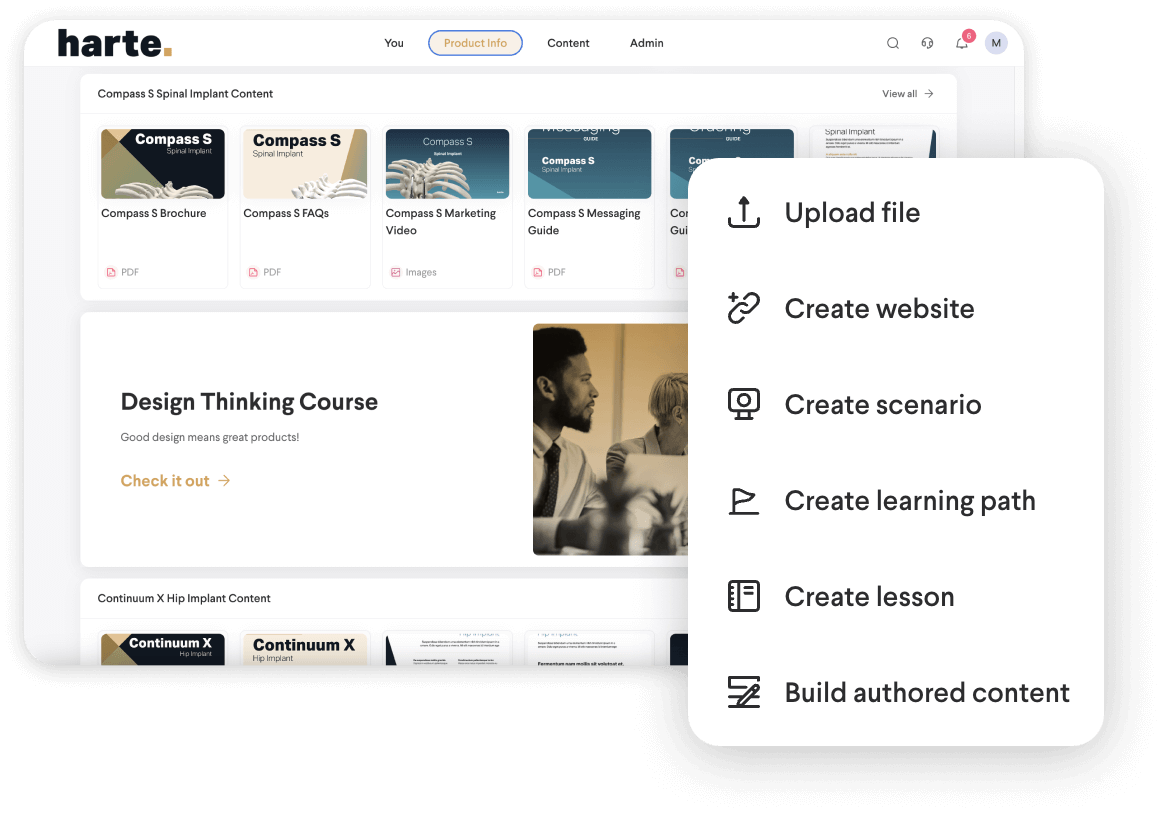Screen dimensions: 1168x818
Task: Click 'Good design means great products!' text
Action: pos(210,437)
